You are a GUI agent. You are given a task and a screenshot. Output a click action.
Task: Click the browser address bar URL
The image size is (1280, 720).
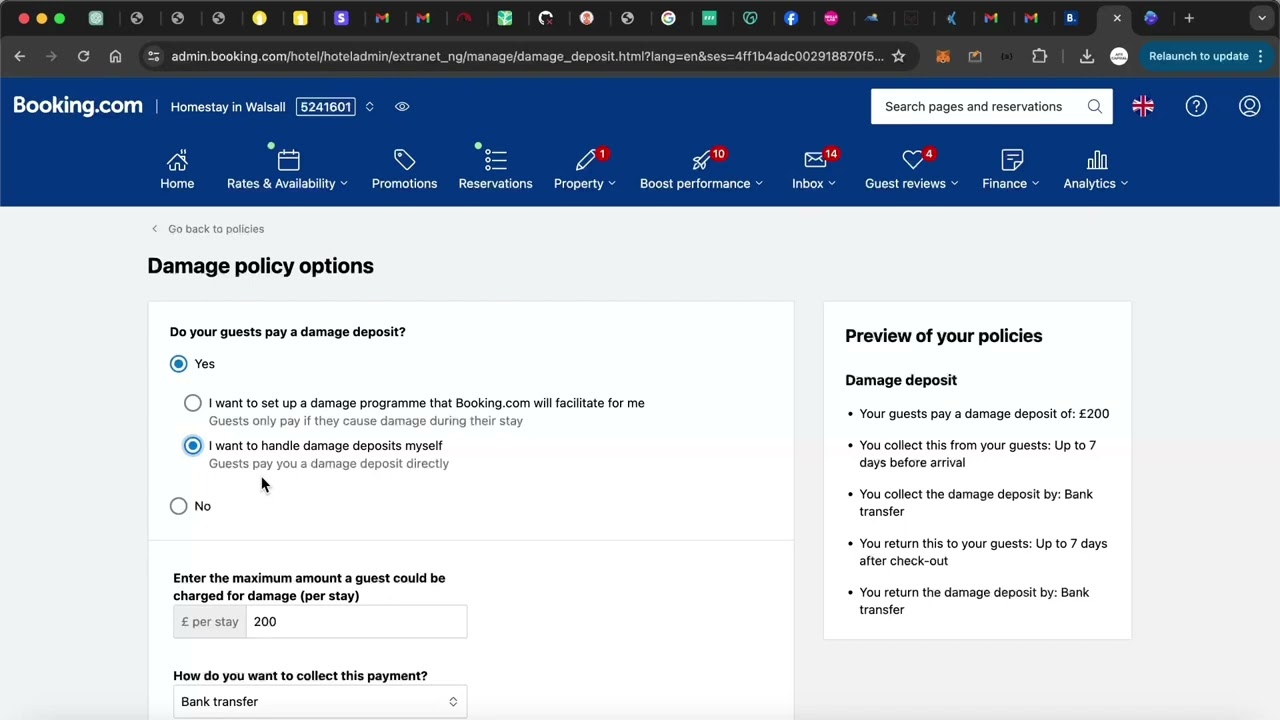coord(527,56)
